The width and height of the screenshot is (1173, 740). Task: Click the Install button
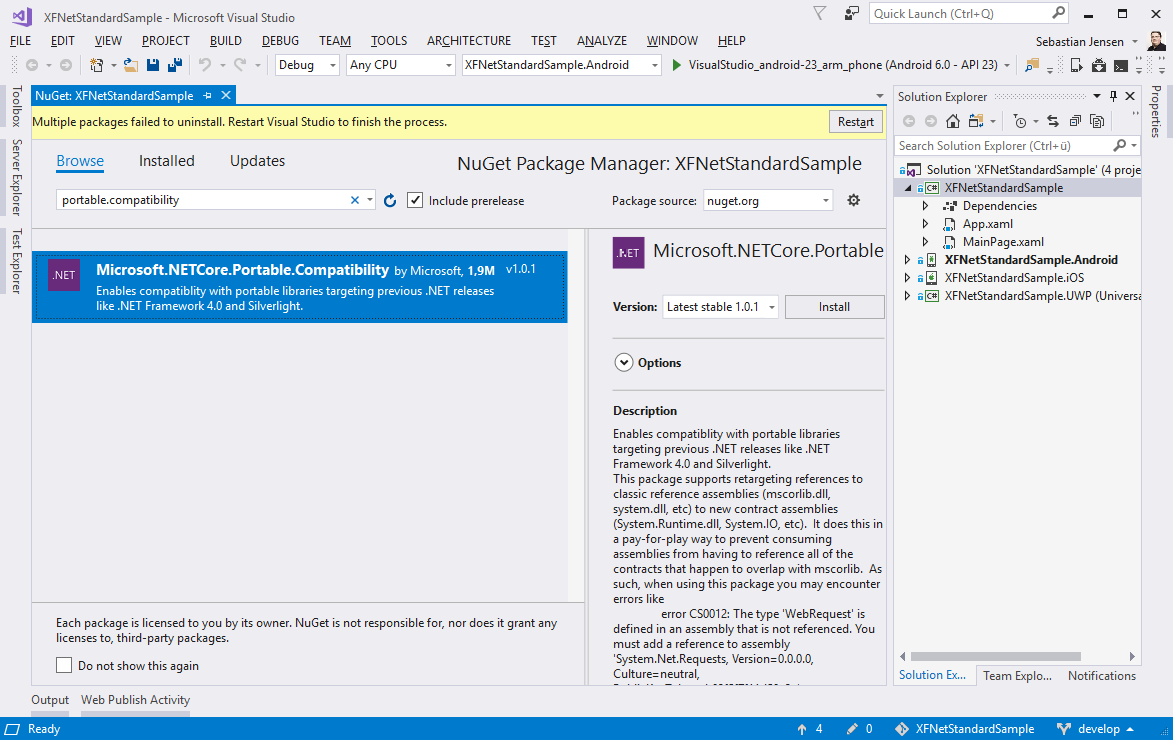[x=834, y=307]
